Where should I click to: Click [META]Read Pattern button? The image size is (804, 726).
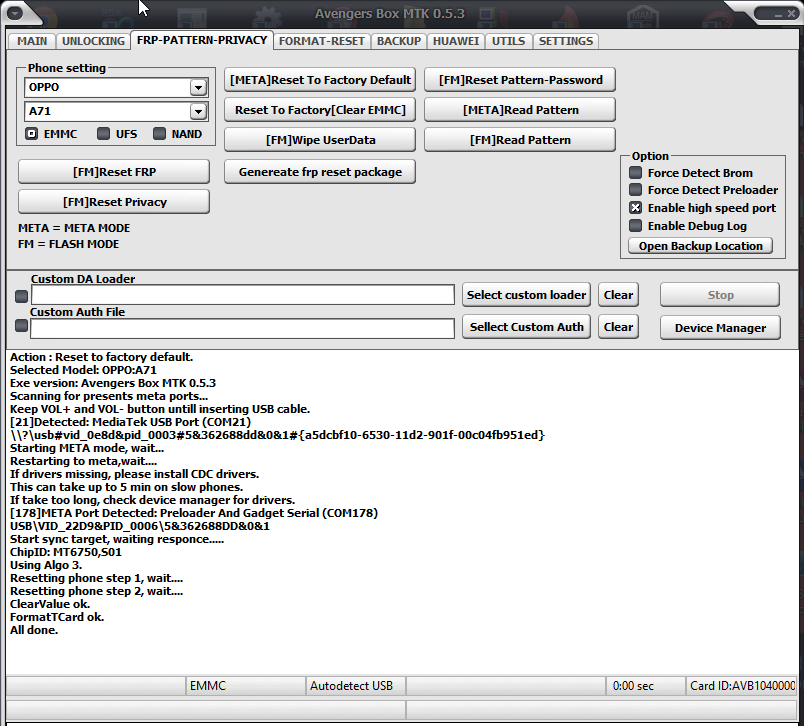pos(520,110)
